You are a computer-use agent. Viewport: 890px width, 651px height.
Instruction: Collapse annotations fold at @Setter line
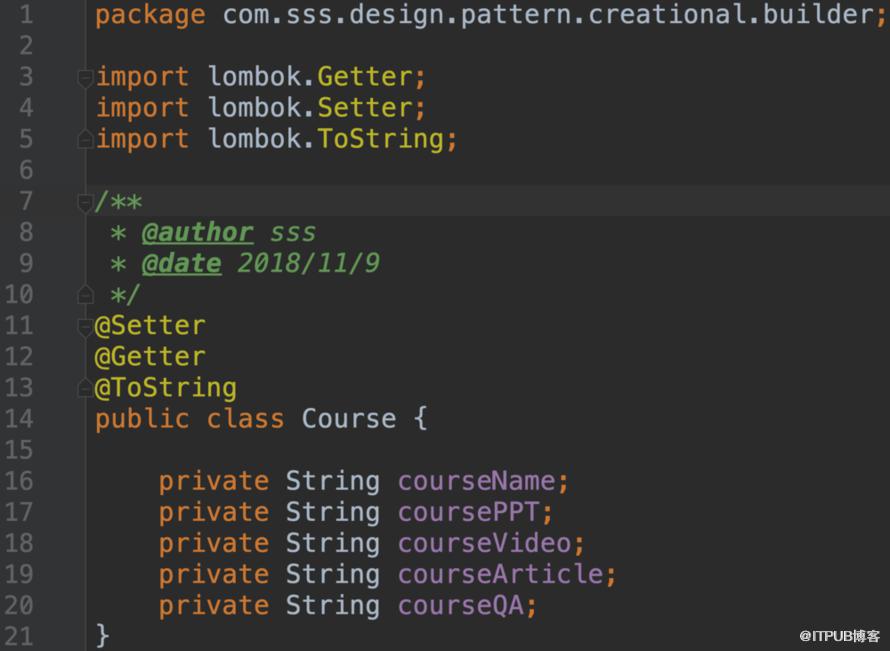pyautogui.click(x=85, y=327)
